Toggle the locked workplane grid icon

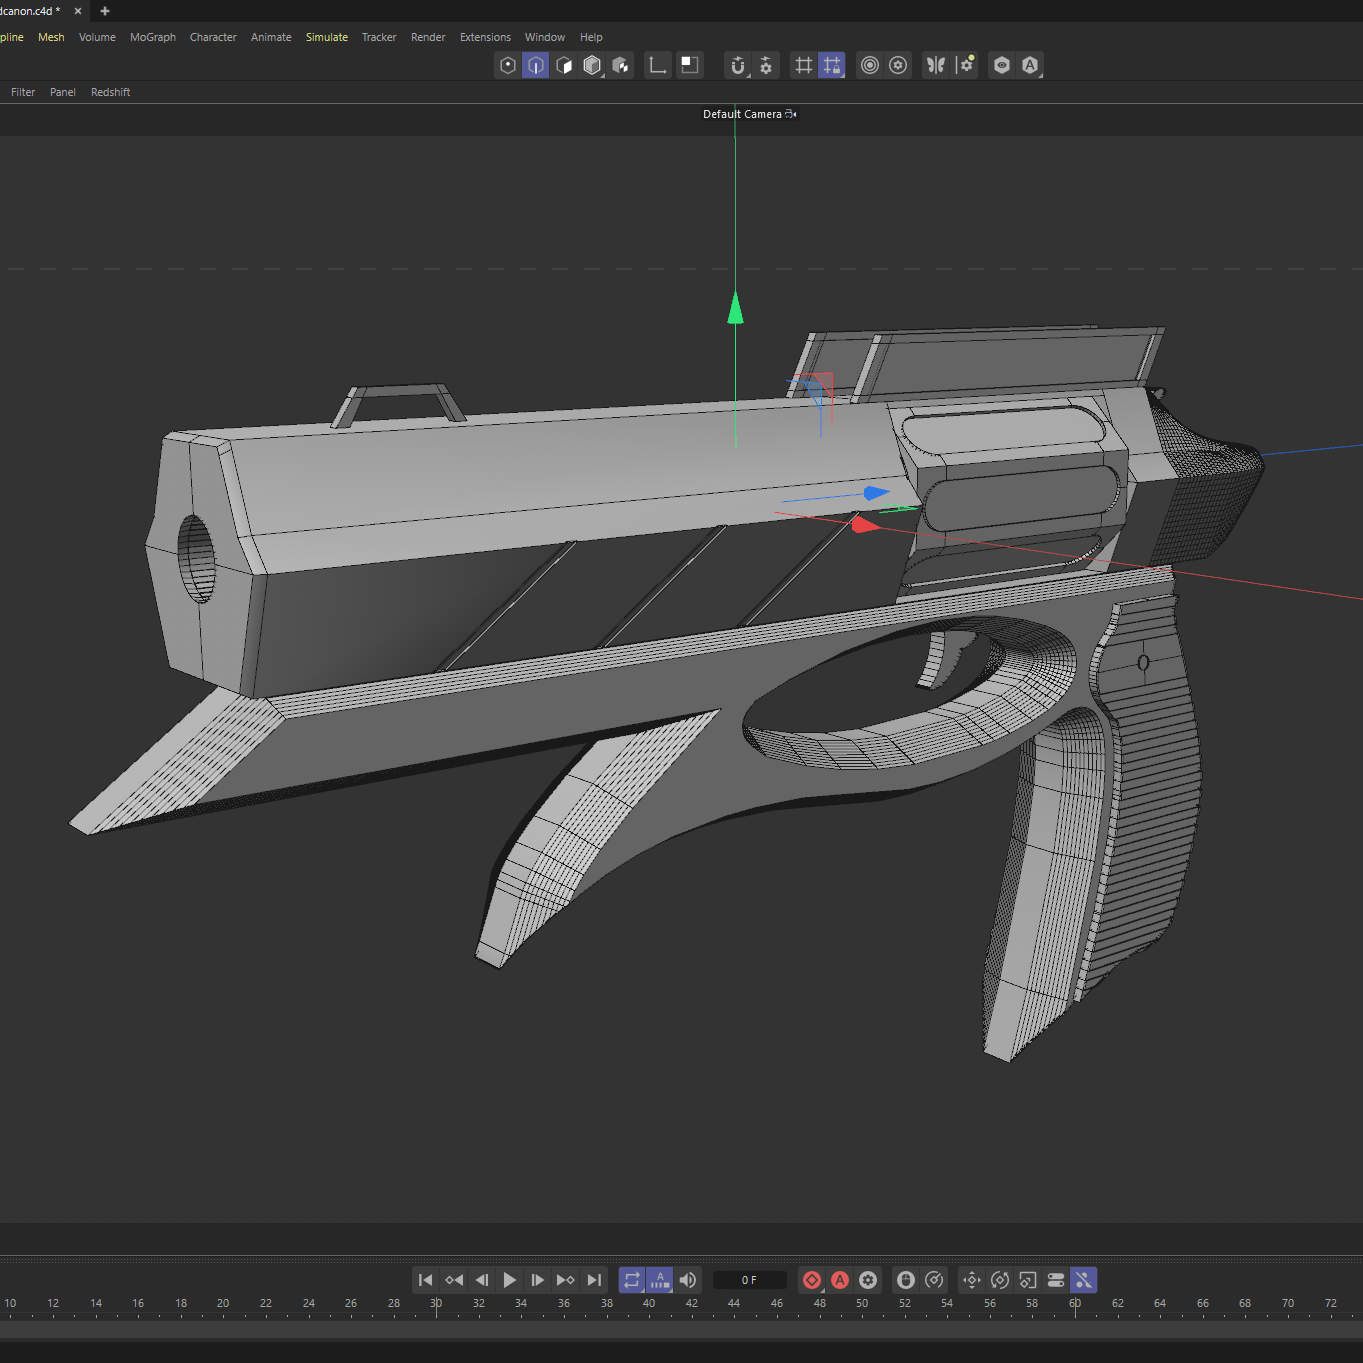tap(832, 65)
